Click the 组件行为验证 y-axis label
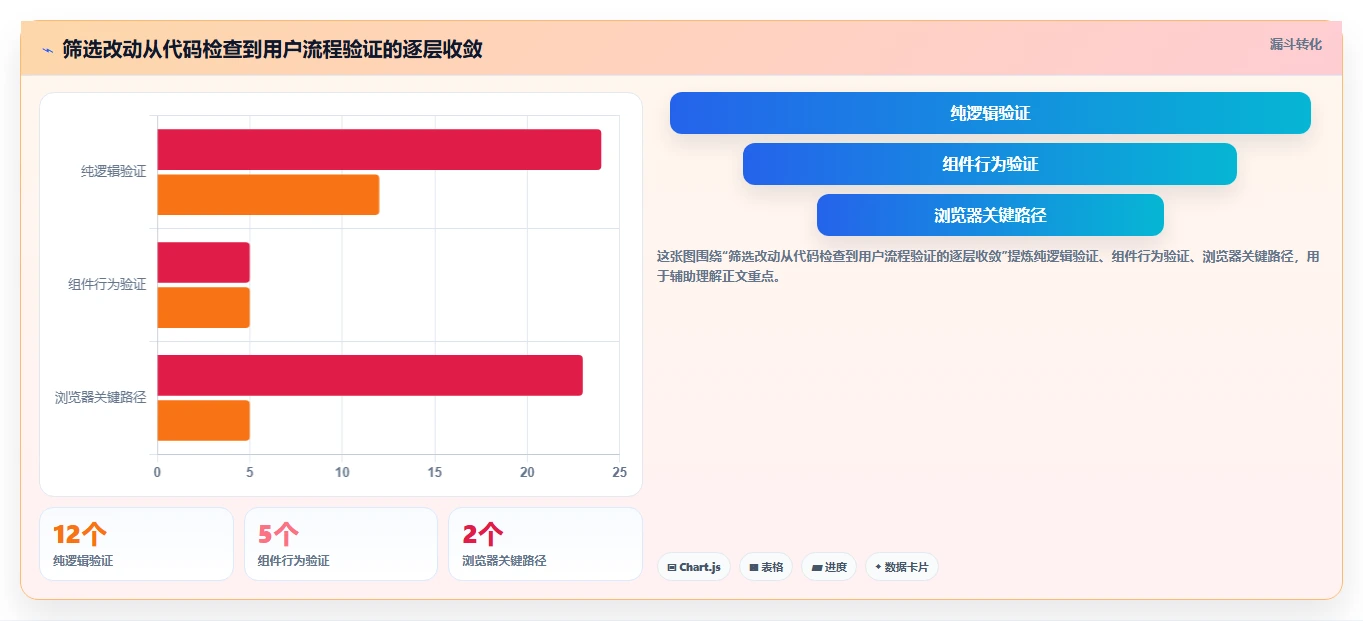This screenshot has height=621, width=1363. click(107, 285)
